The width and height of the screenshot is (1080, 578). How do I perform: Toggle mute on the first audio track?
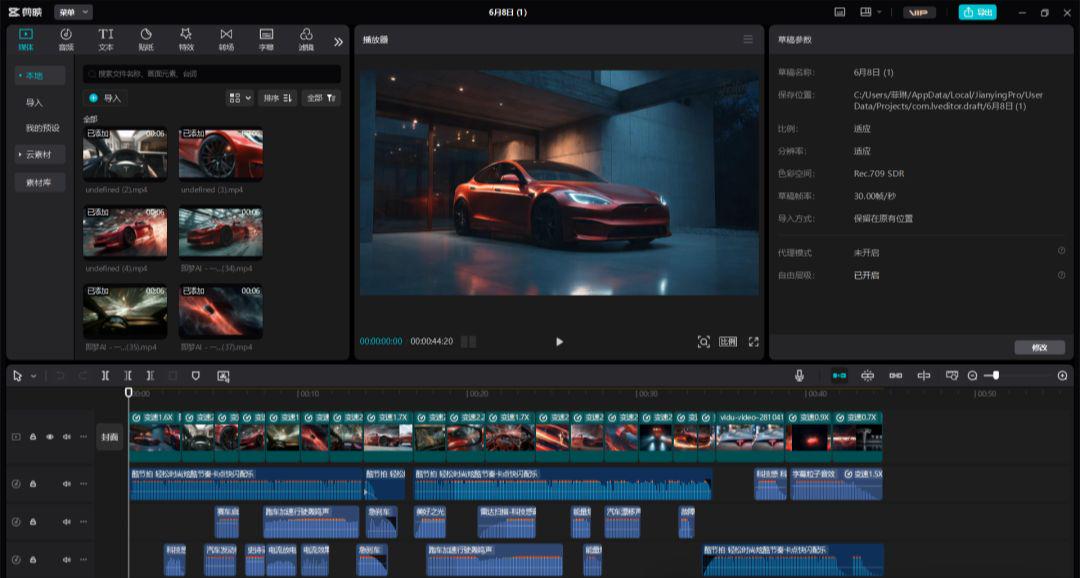[x=65, y=484]
